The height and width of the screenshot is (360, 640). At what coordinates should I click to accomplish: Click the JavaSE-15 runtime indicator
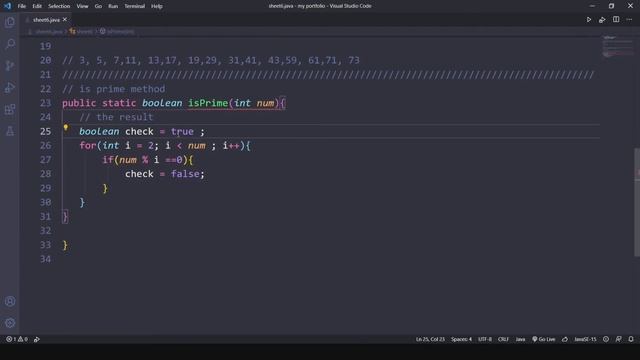[x=585, y=339]
